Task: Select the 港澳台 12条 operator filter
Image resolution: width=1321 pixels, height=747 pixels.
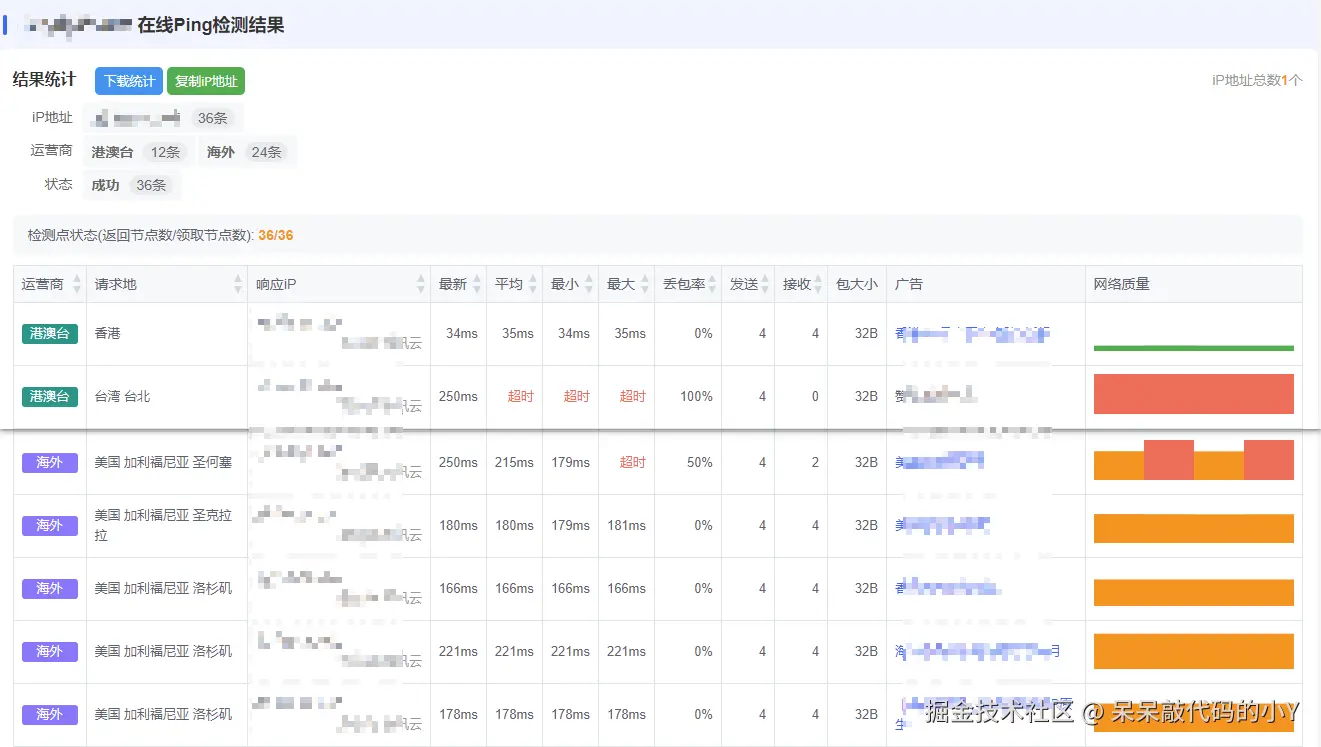Action: 138,152
